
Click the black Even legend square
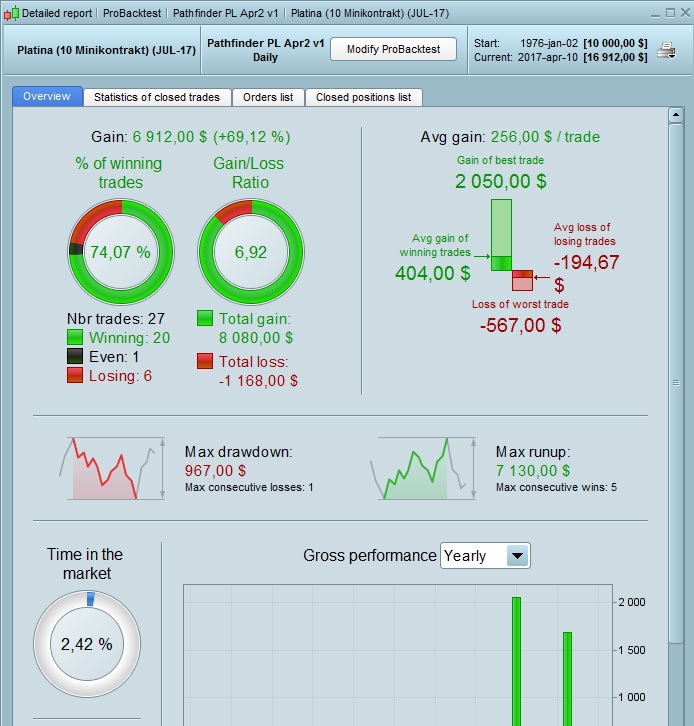(x=75, y=356)
